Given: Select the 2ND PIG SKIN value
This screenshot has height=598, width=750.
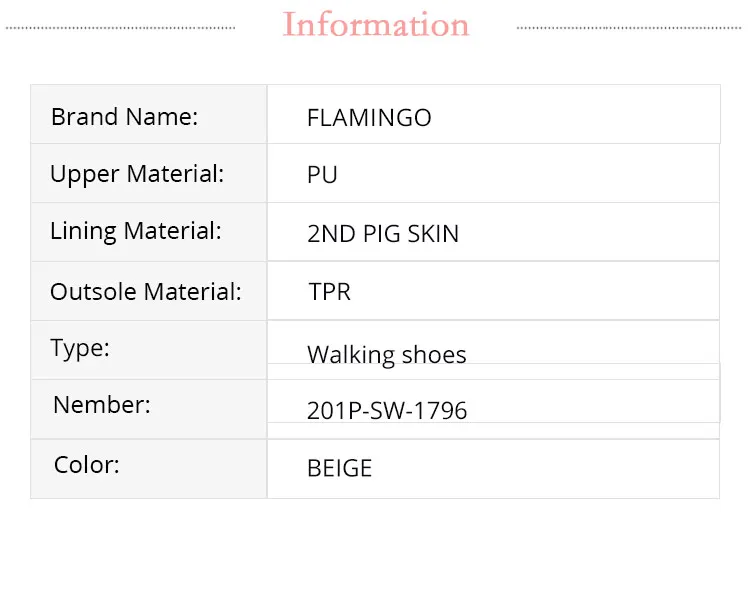Looking at the screenshot, I should pyautogui.click(x=383, y=234).
